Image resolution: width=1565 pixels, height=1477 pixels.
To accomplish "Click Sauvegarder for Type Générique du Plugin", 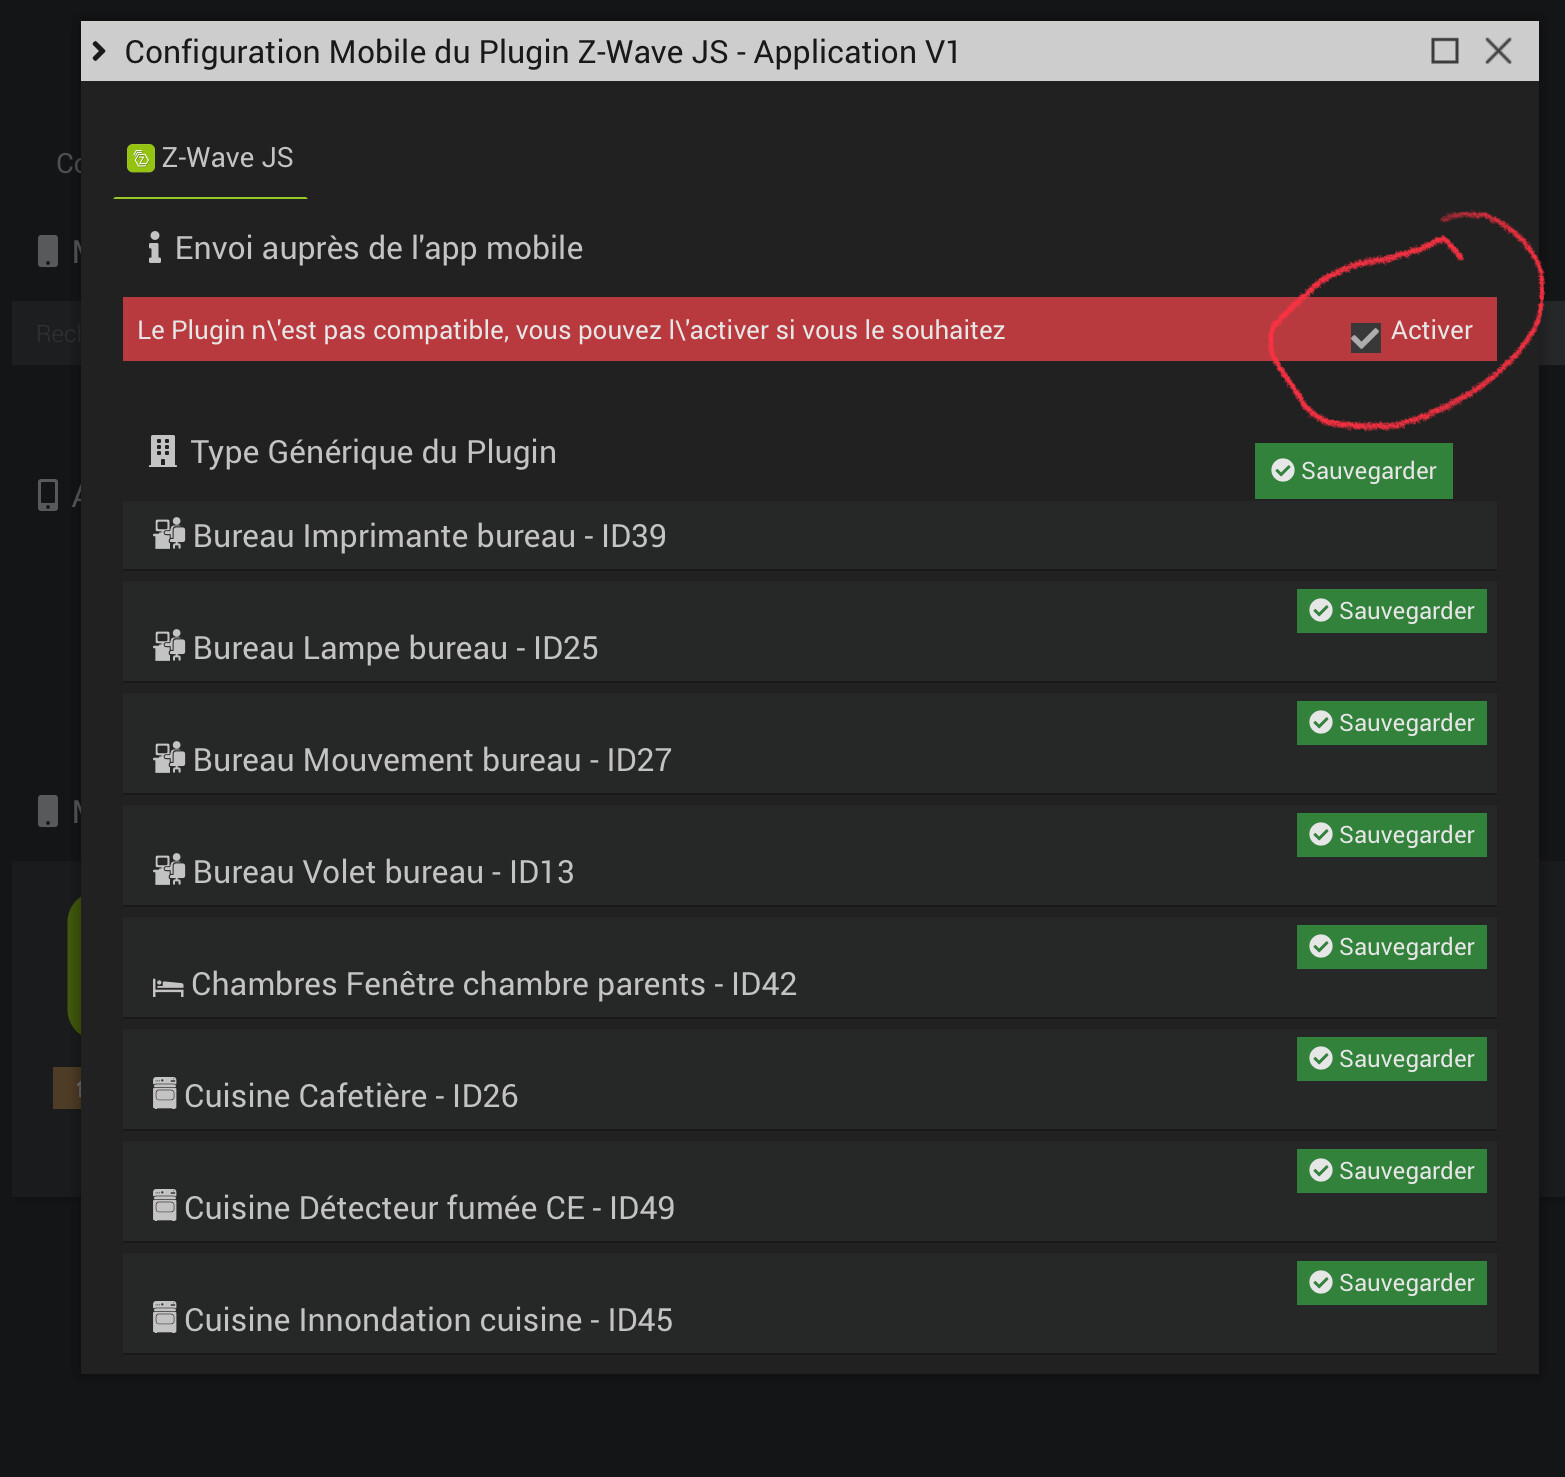I will pyautogui.click(x=1353, y=471).
